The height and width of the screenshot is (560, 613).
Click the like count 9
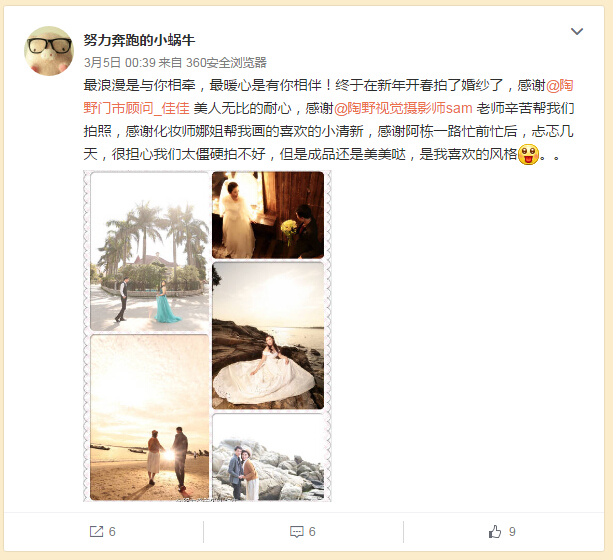click(512, 531)
